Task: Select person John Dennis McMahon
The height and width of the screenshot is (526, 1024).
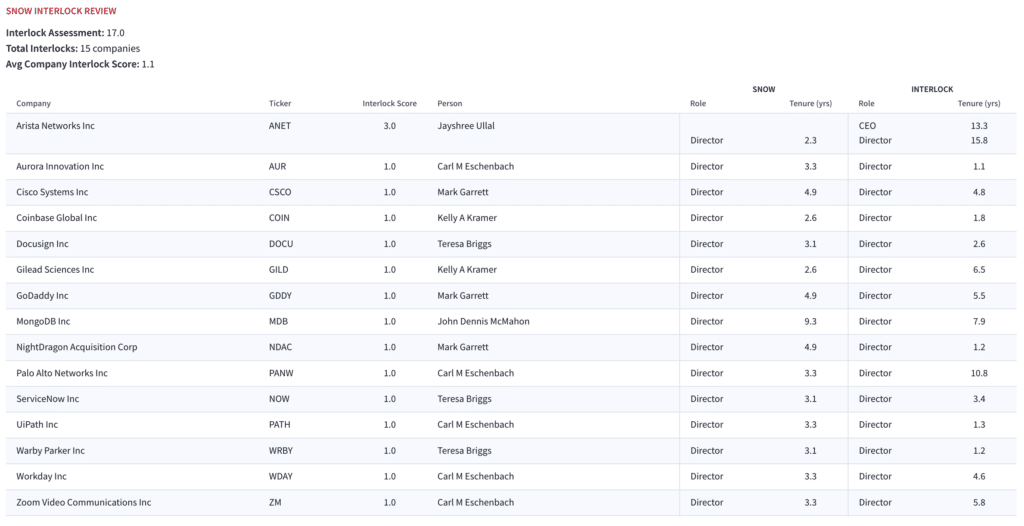Action: pos(483,321)
